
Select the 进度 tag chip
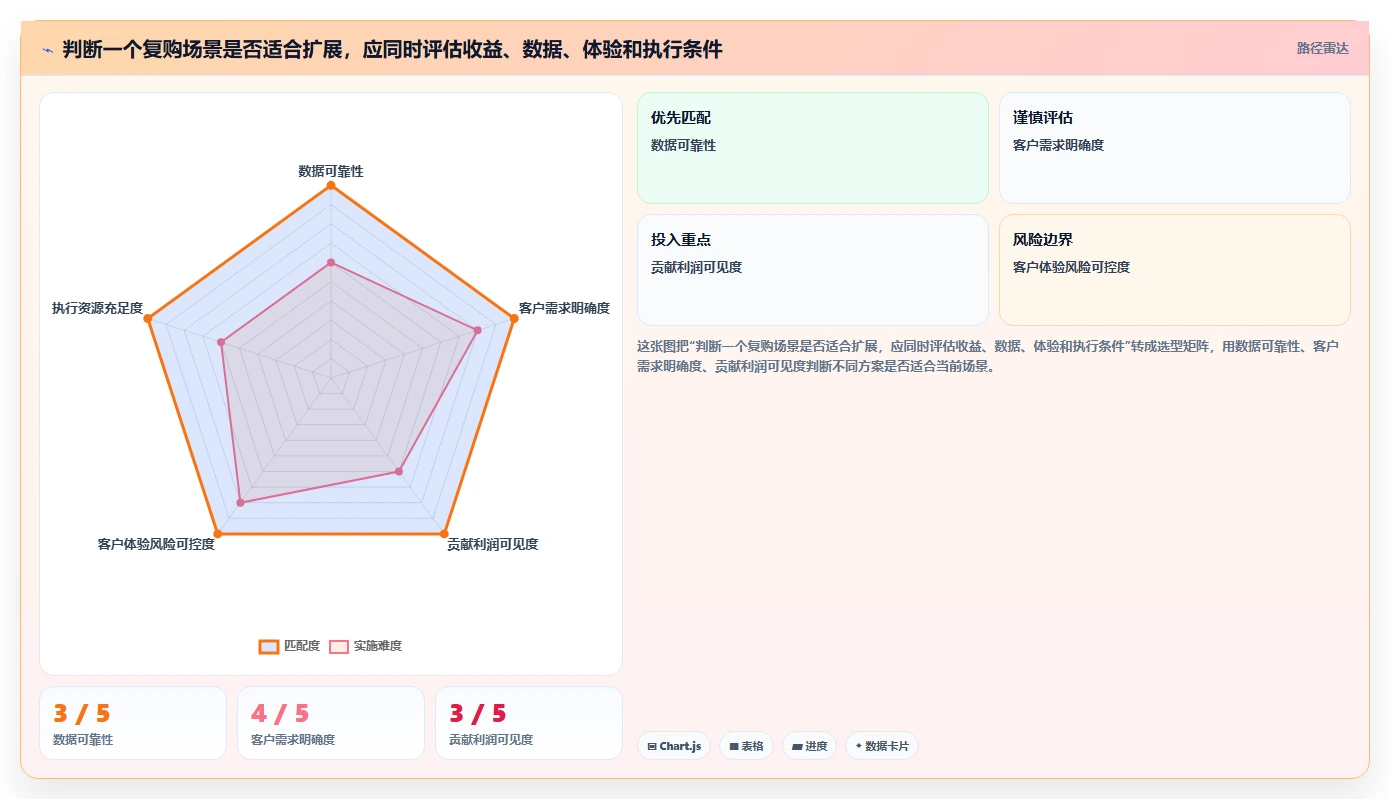[809, 746]
